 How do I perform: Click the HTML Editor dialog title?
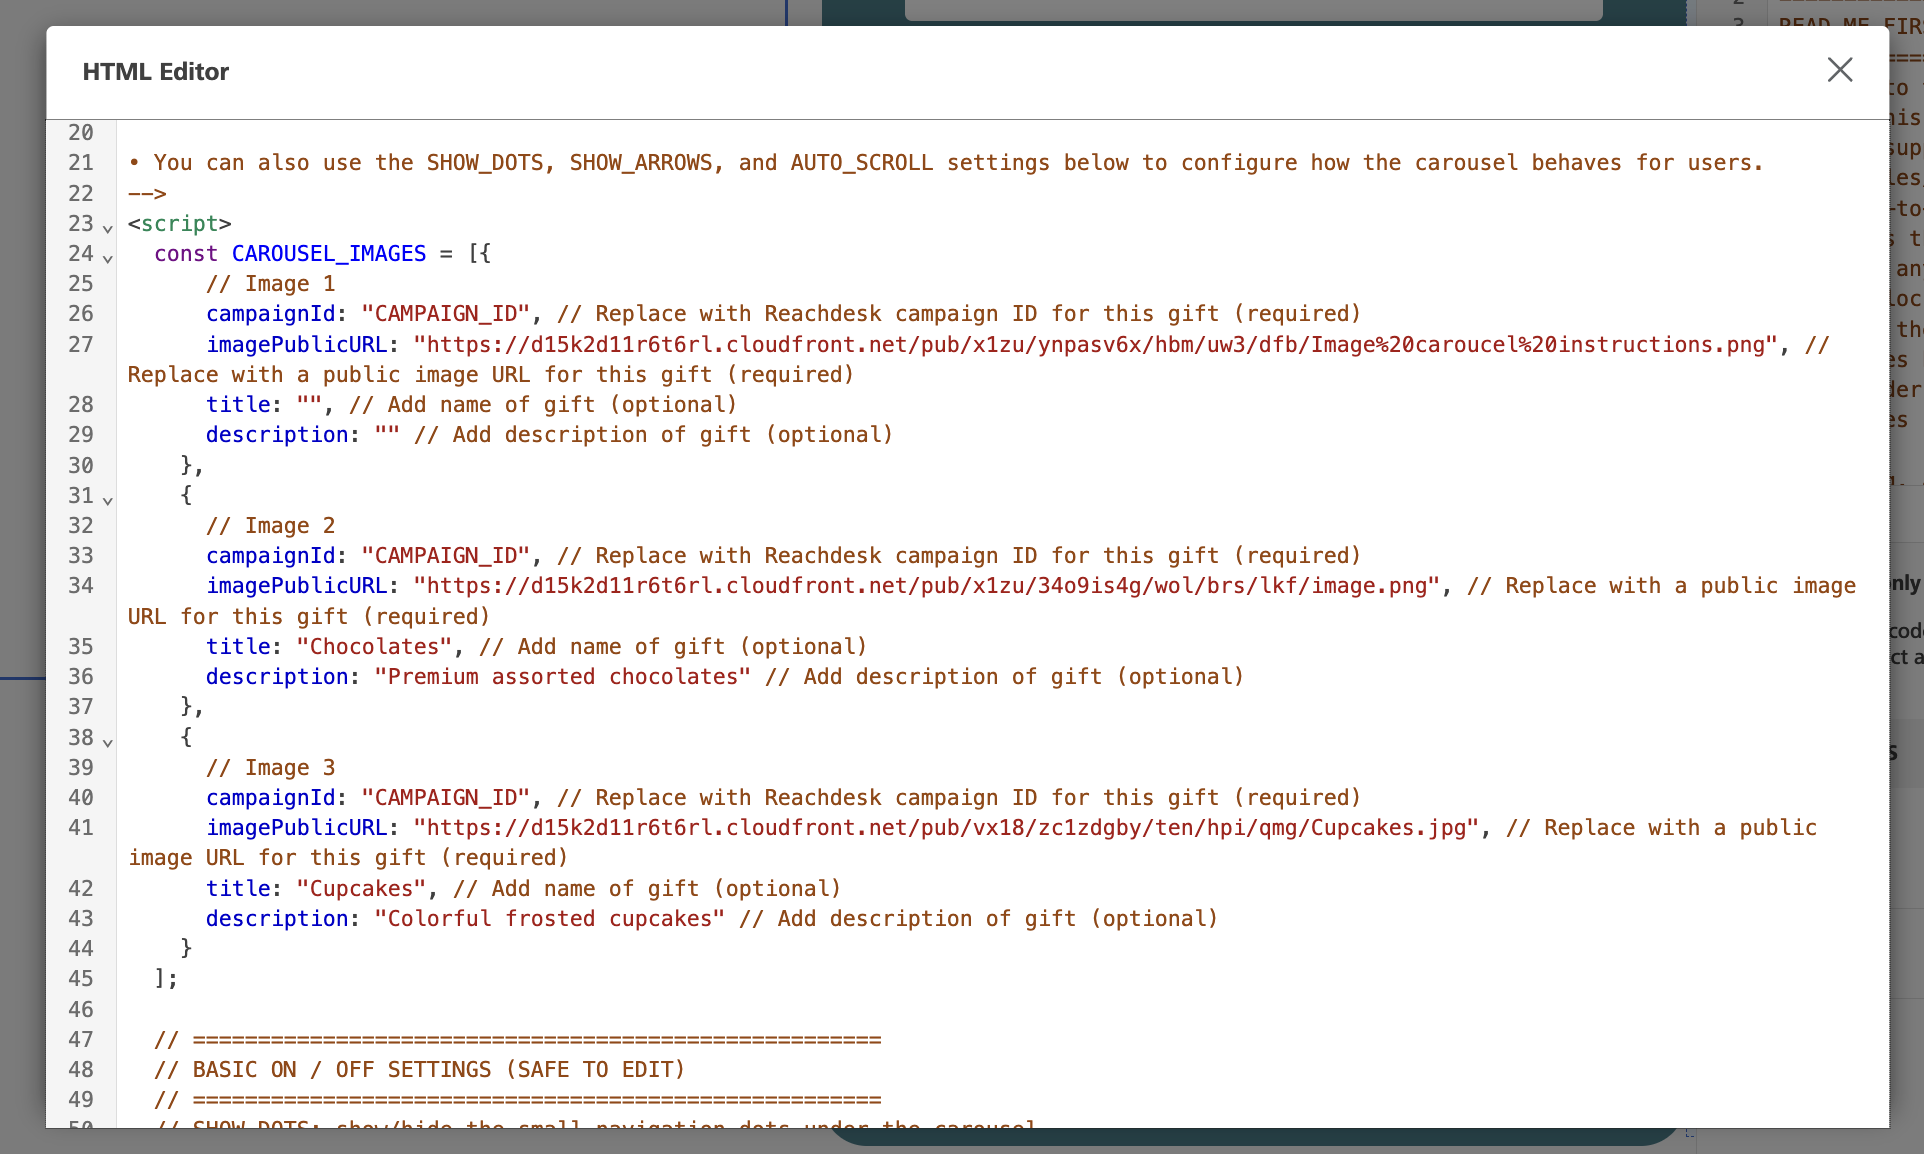click(x=156, y=72)
